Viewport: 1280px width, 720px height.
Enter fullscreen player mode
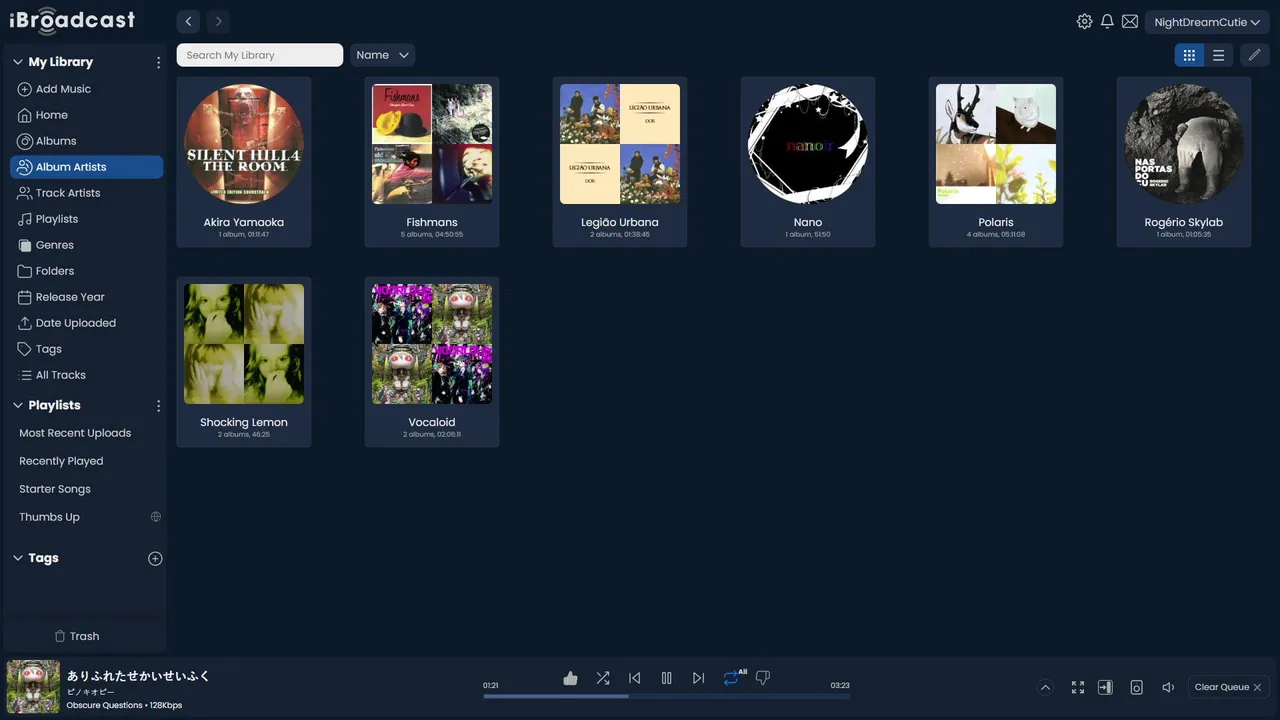pos(1078,687)
